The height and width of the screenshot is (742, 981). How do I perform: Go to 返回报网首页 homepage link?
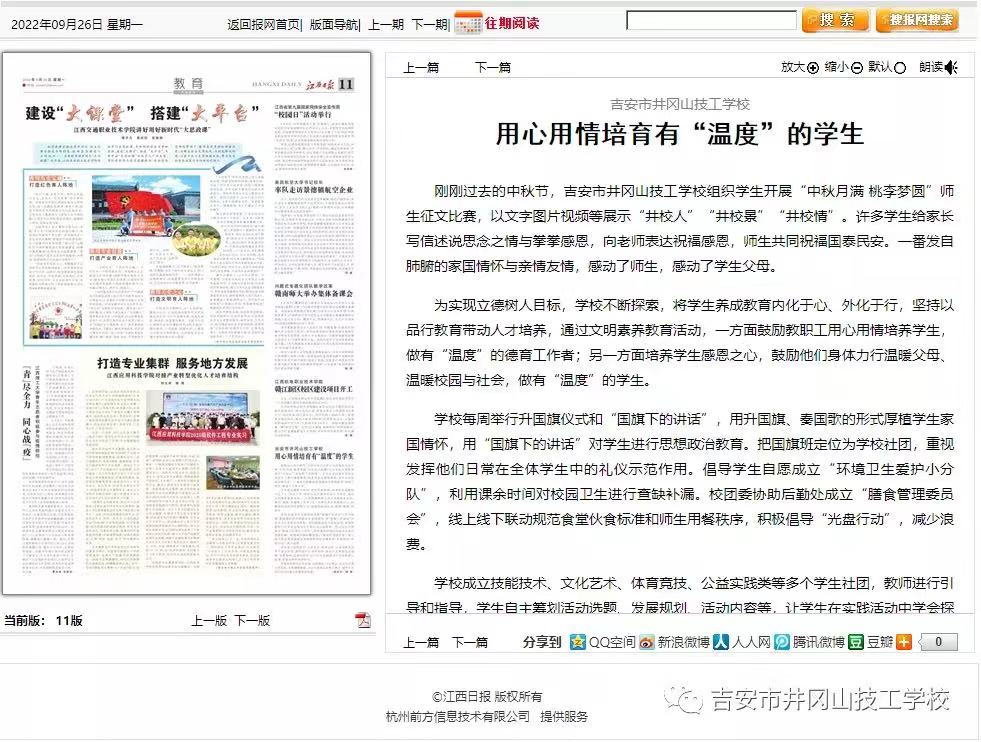click(x=263, y=25)
